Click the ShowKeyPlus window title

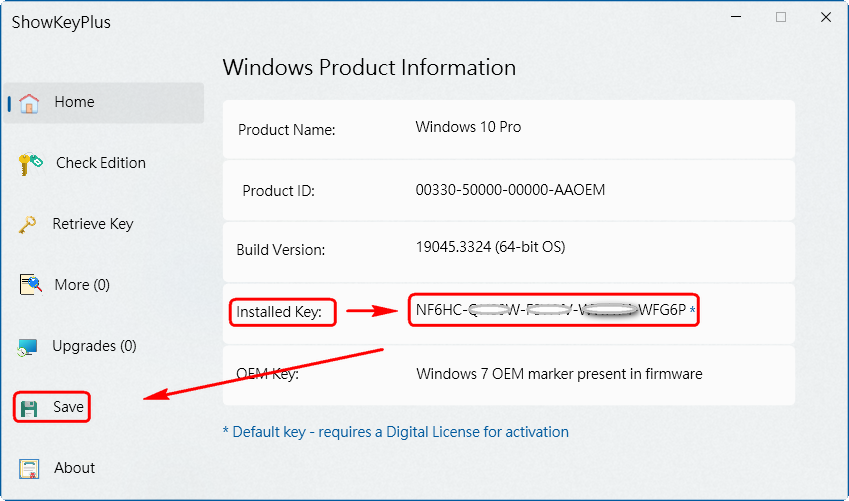(x=61, y=22)
